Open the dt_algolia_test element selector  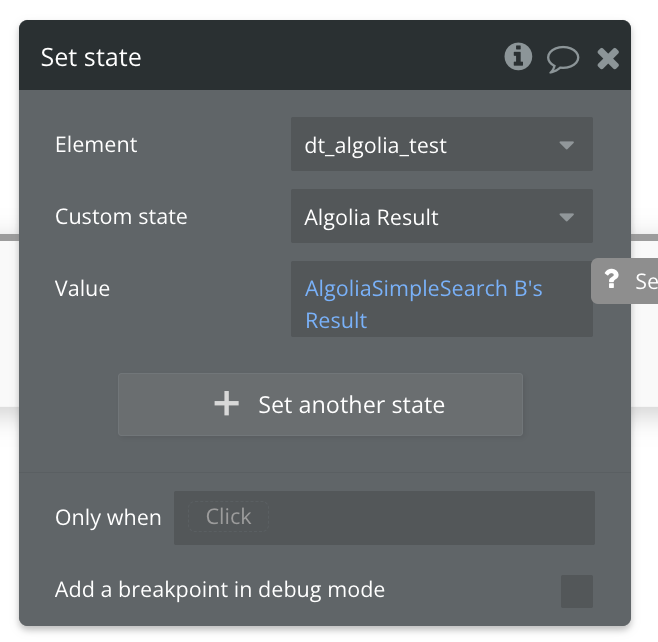pyautogui.click(x=442, y=144)
